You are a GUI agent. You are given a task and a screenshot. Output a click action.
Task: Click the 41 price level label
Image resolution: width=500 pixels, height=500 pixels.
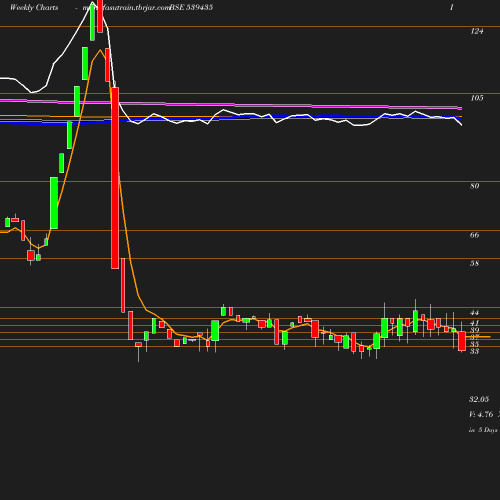475,323
